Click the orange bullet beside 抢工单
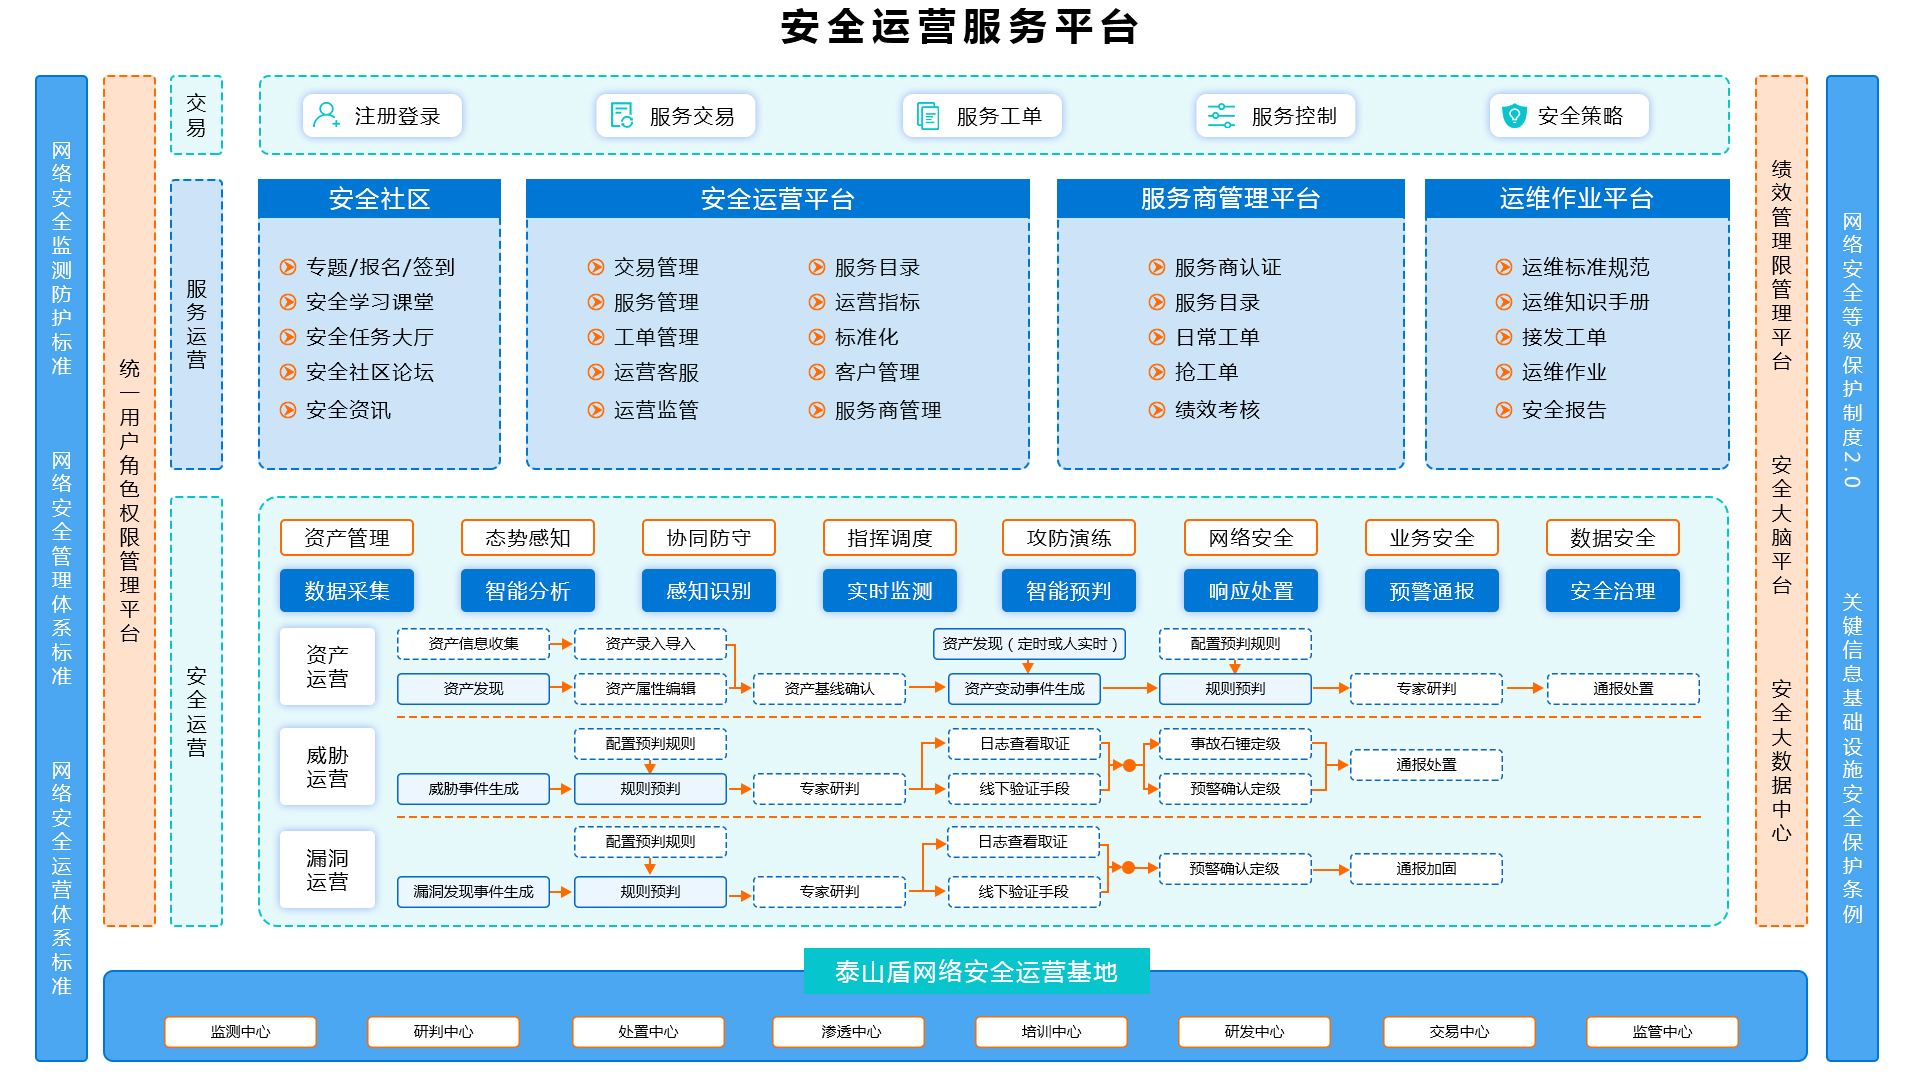 (1157, 372)
